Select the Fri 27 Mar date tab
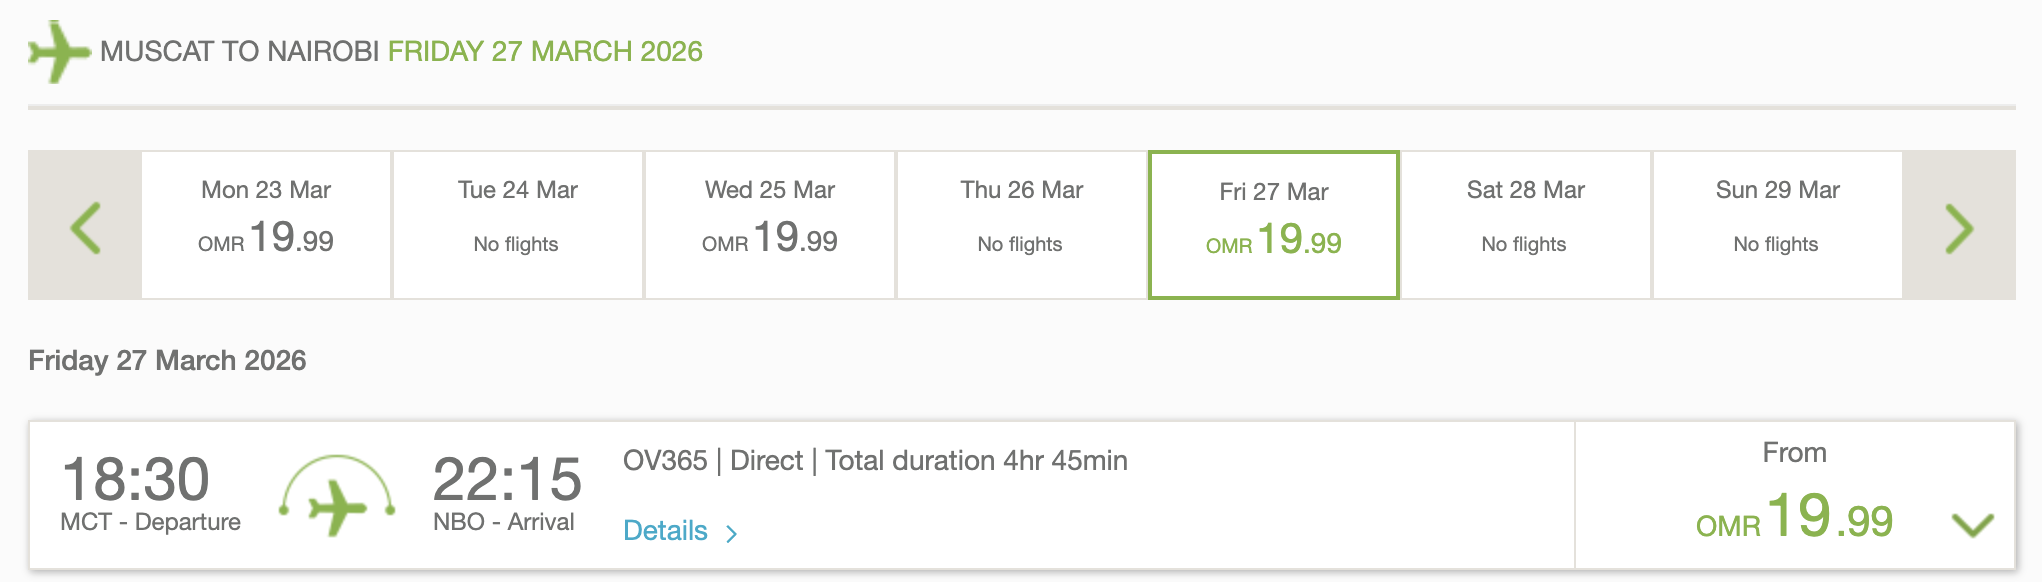 click(1274, 224)
